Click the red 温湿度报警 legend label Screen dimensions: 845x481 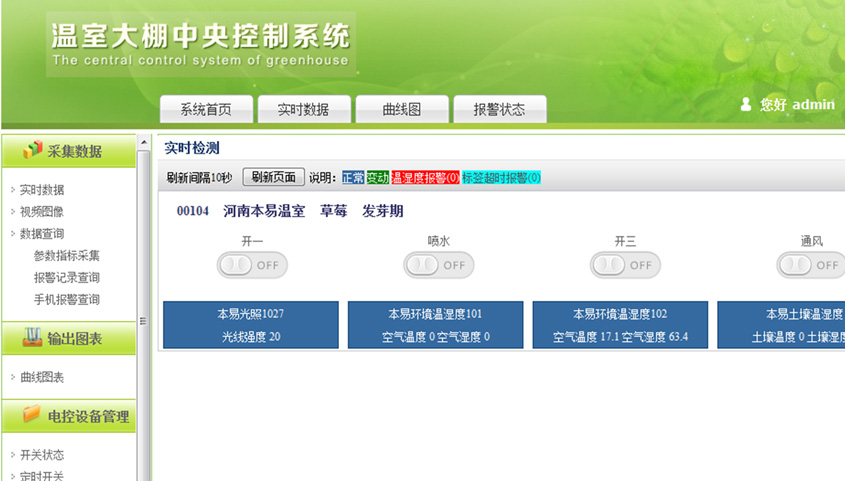coord(425,177)
